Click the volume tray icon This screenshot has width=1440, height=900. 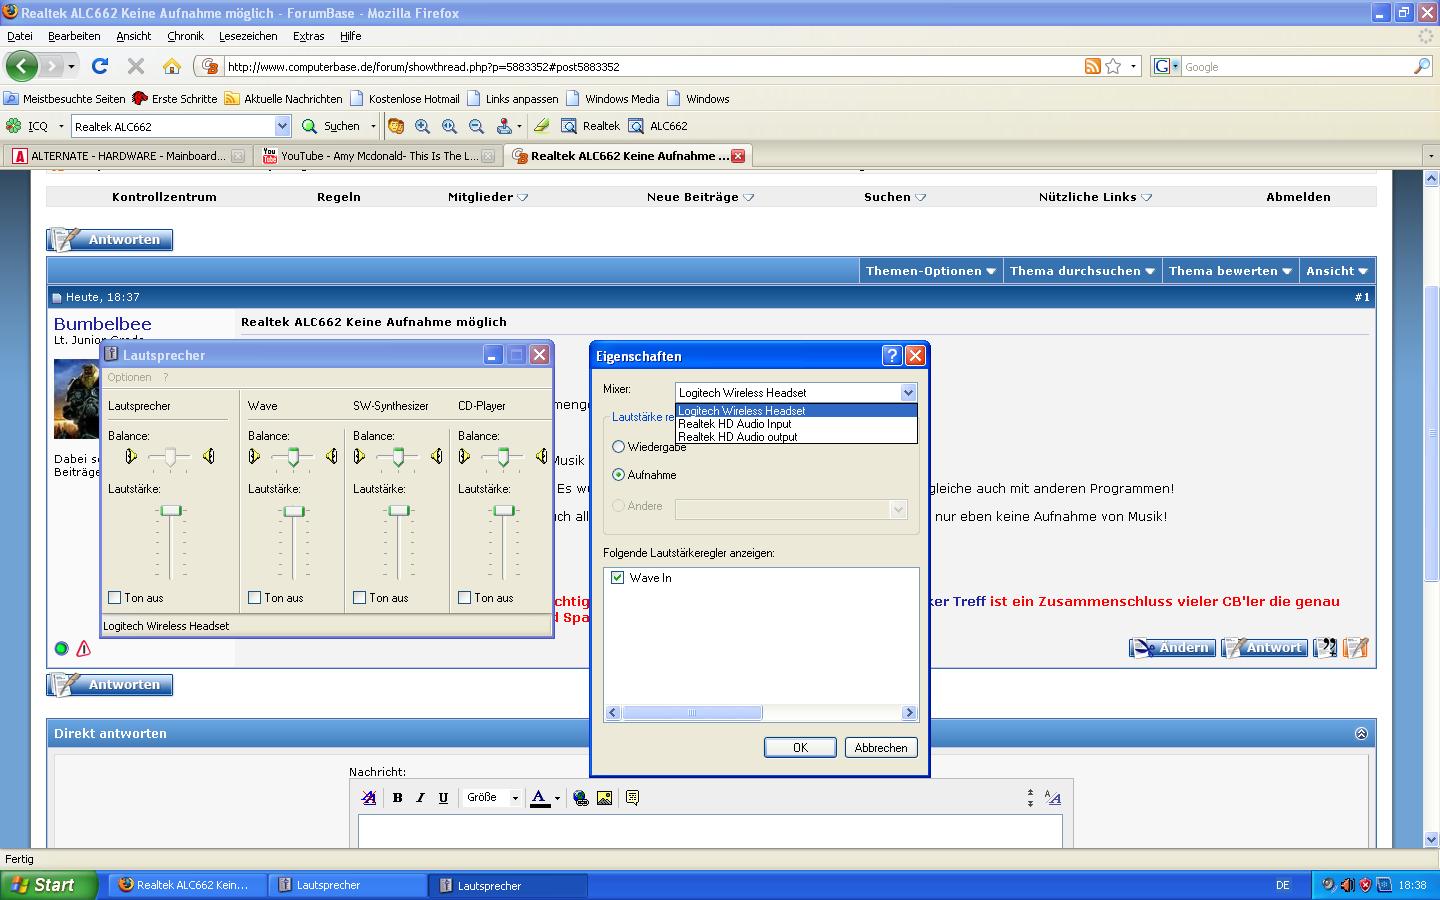(1347, 885)
